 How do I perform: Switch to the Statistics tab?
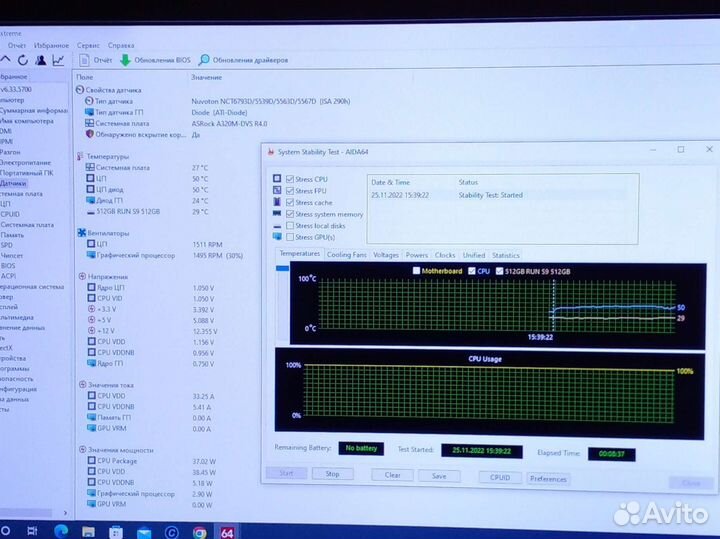coord(506,255)
